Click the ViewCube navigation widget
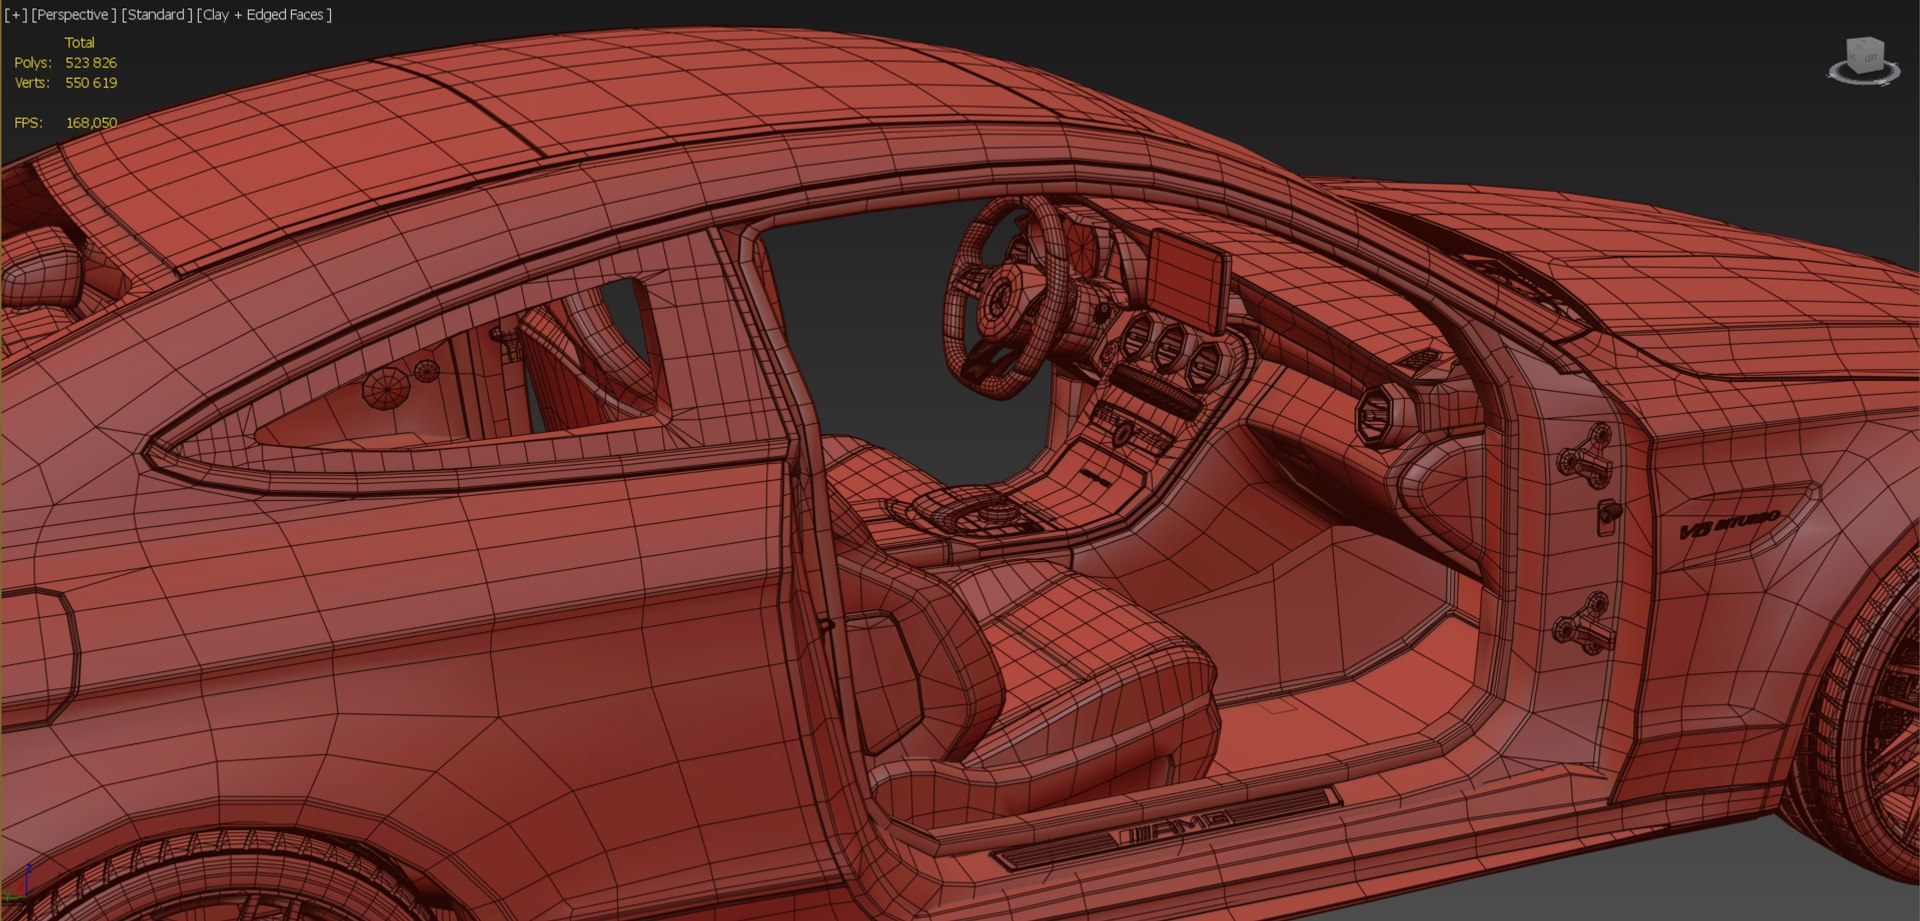 (x=1865, y=61)
